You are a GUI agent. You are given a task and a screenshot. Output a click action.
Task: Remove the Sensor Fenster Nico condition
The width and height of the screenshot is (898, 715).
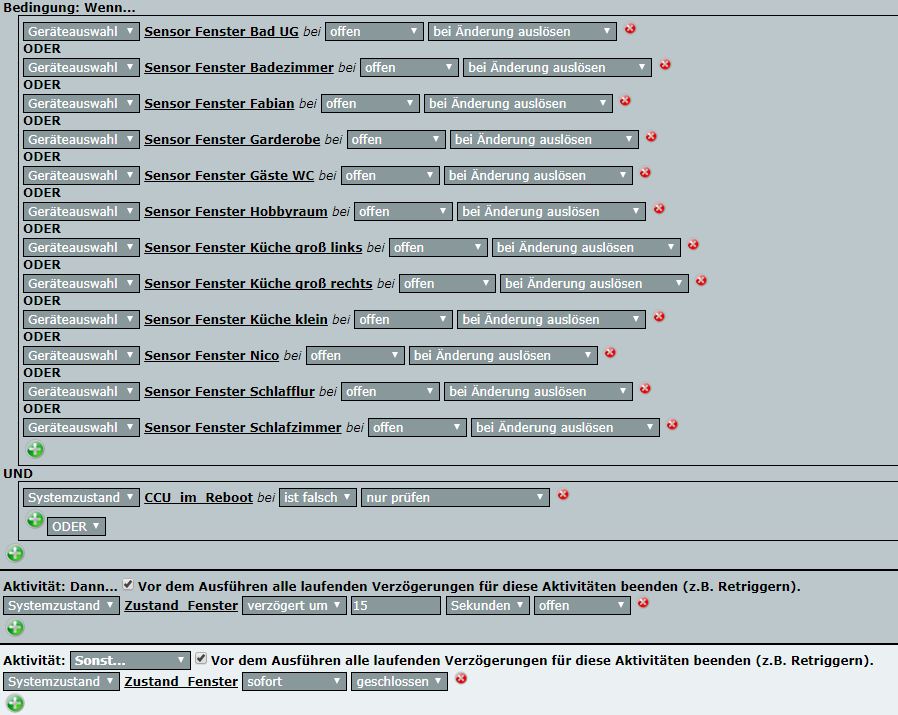pyautogui.click(x=610, y=353)
